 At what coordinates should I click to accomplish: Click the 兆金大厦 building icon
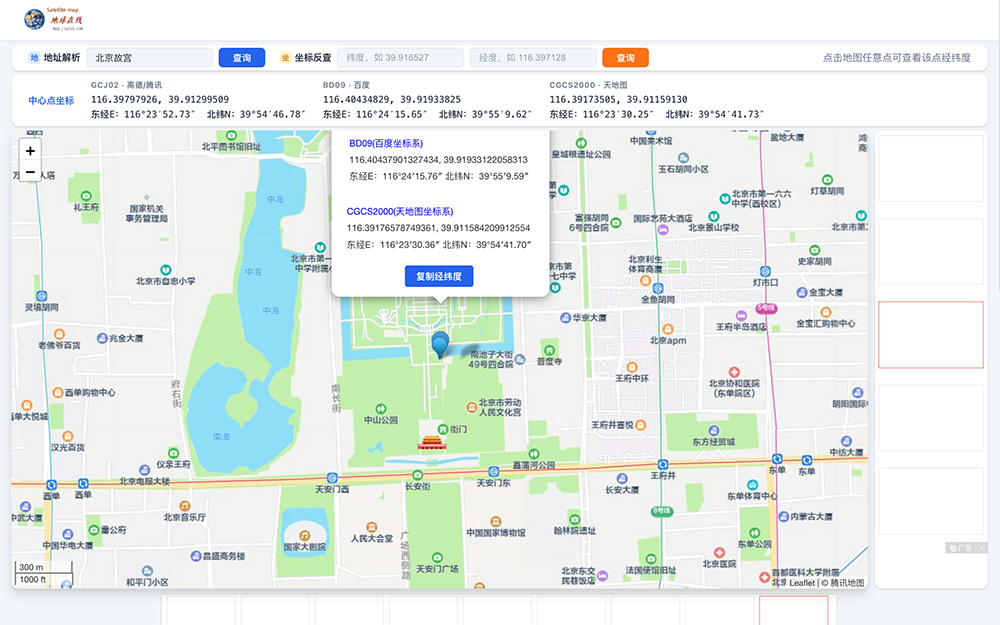tap(101, 338)
